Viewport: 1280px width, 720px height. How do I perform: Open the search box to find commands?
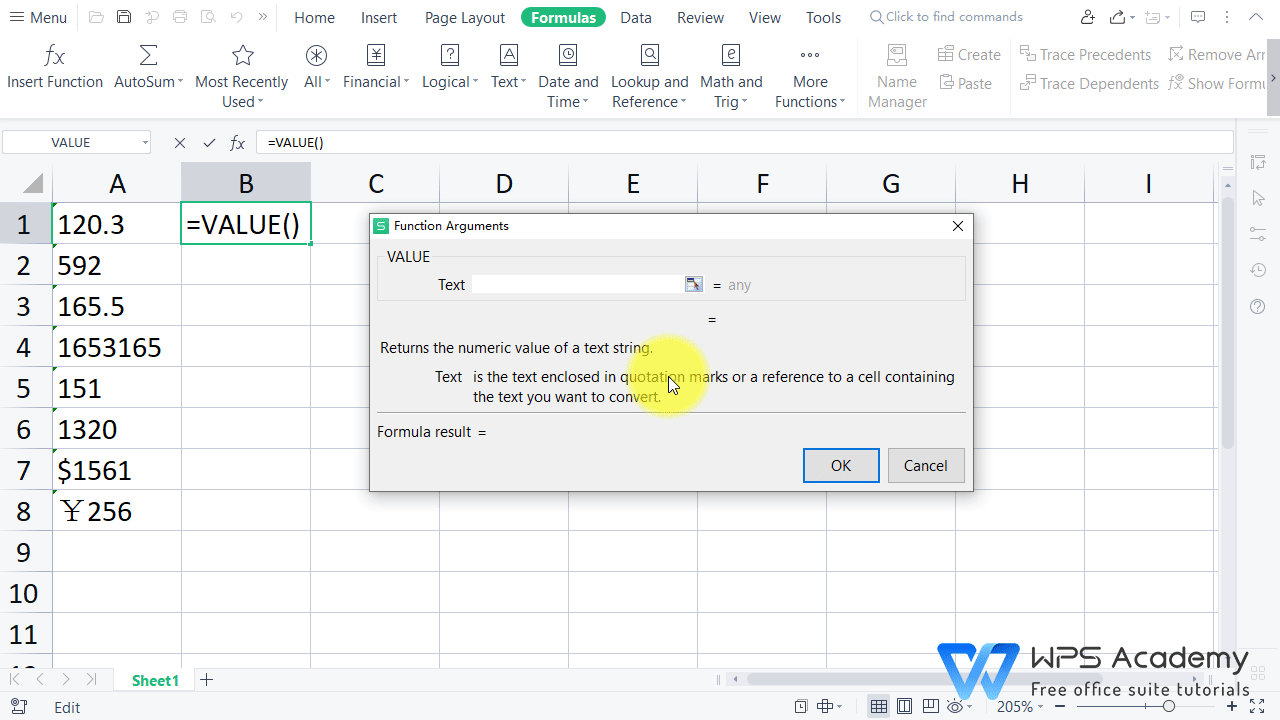coord(945,16)
